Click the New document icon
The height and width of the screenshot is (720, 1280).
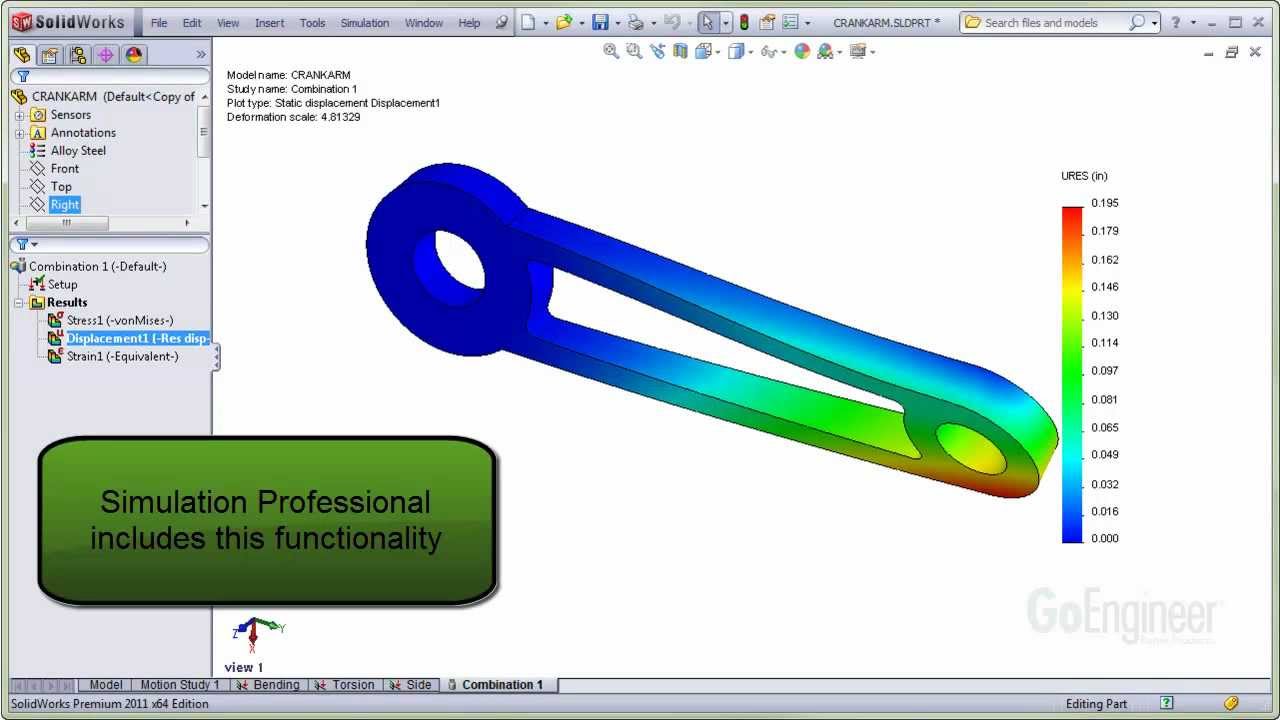(528, 22)
